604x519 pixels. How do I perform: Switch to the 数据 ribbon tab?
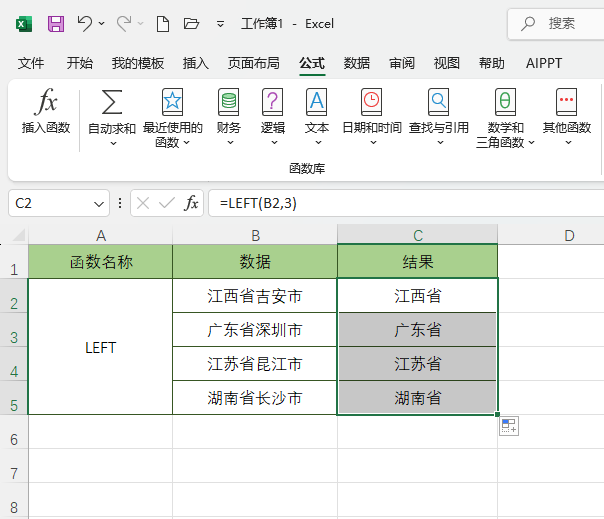point(357,63)
